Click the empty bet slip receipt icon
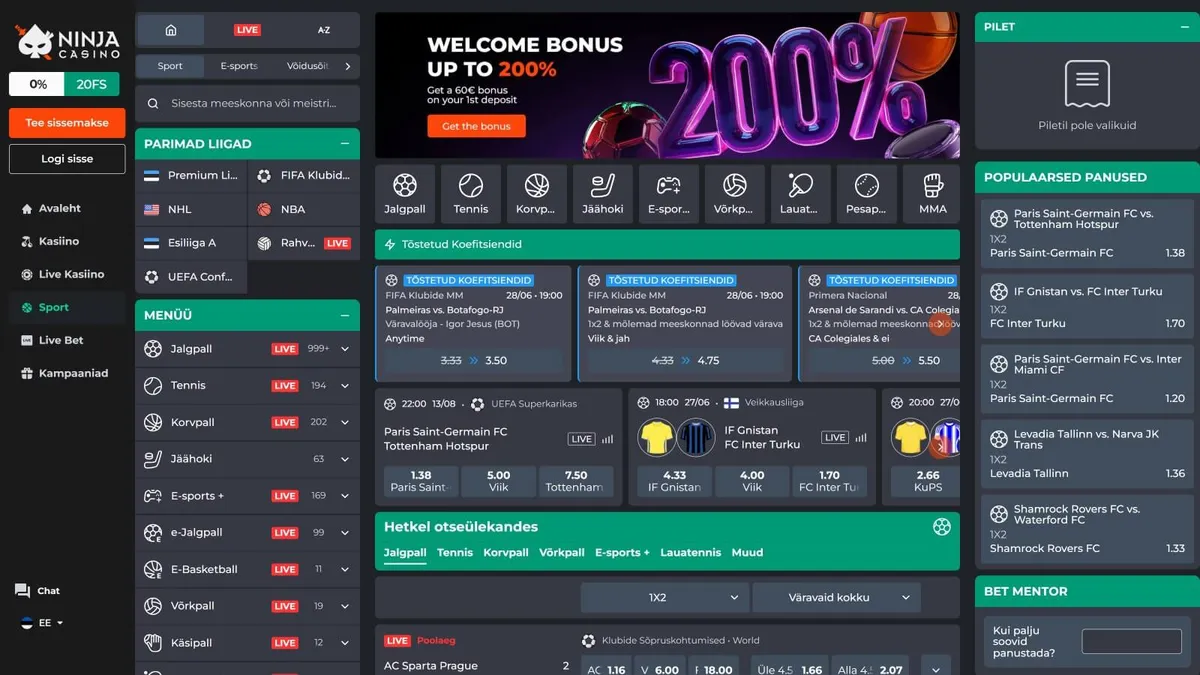 [1087, 84]
